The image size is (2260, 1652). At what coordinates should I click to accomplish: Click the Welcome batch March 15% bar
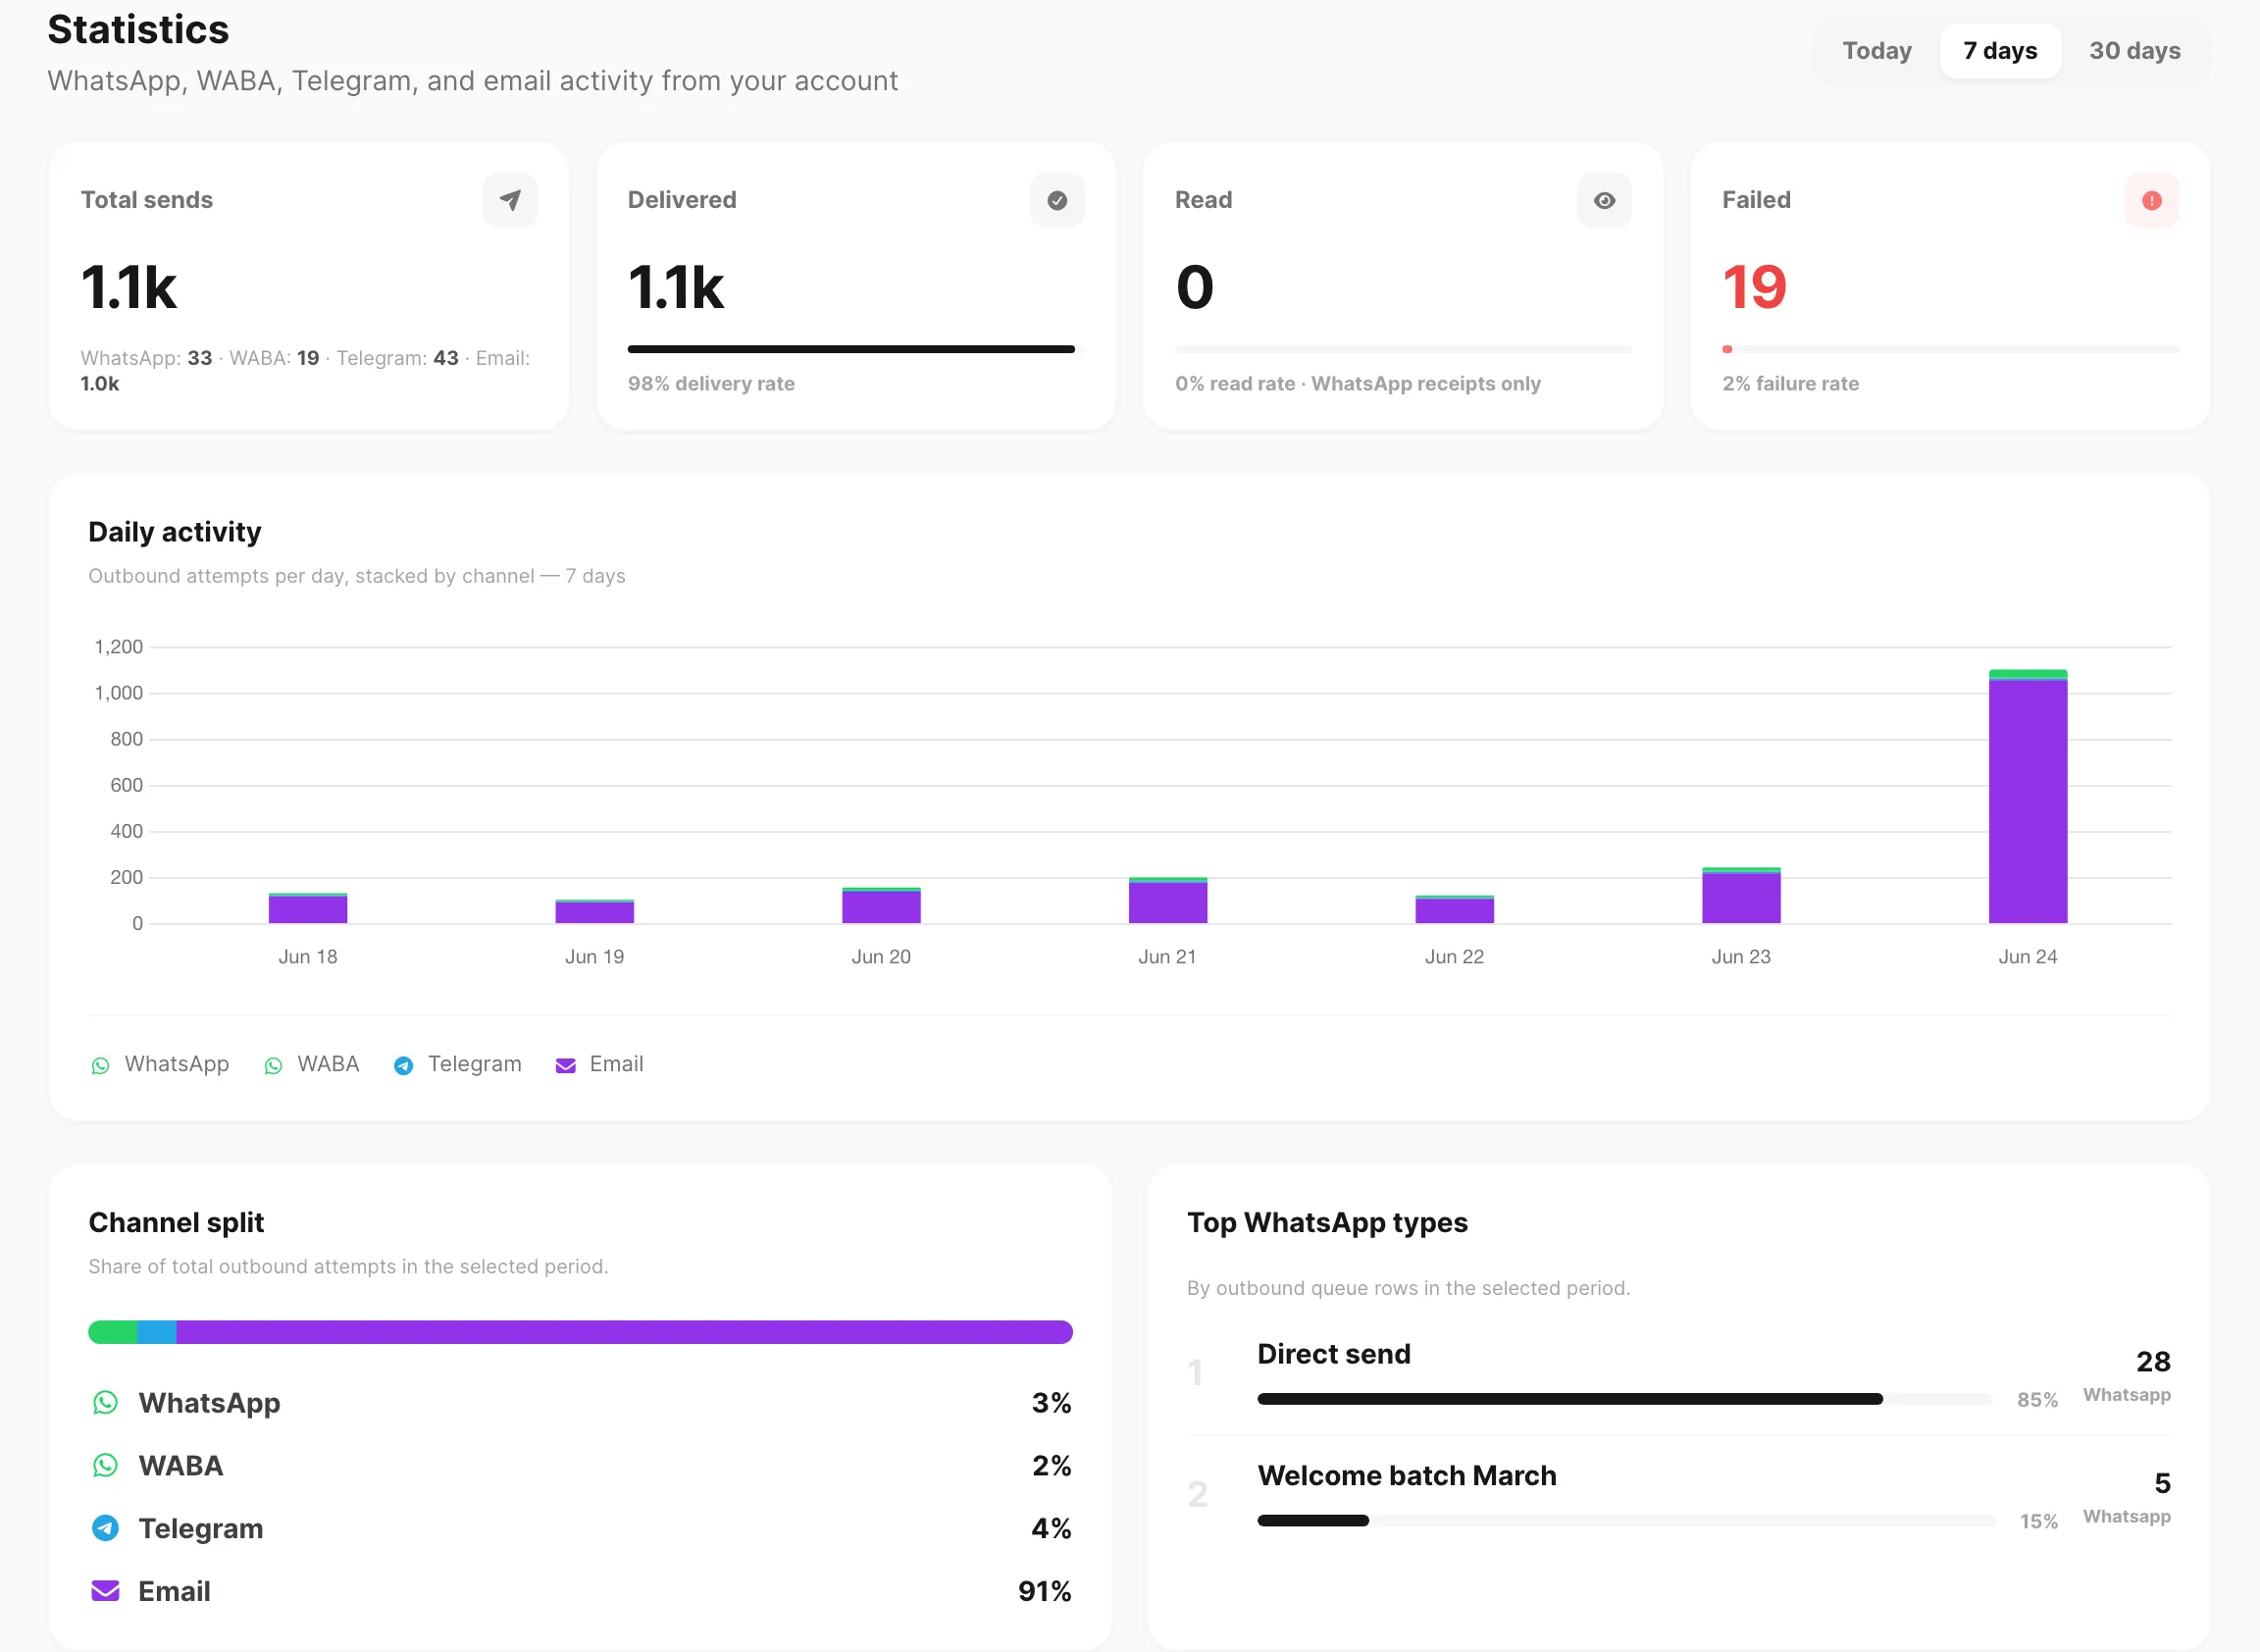[x=1625, y=1520]
